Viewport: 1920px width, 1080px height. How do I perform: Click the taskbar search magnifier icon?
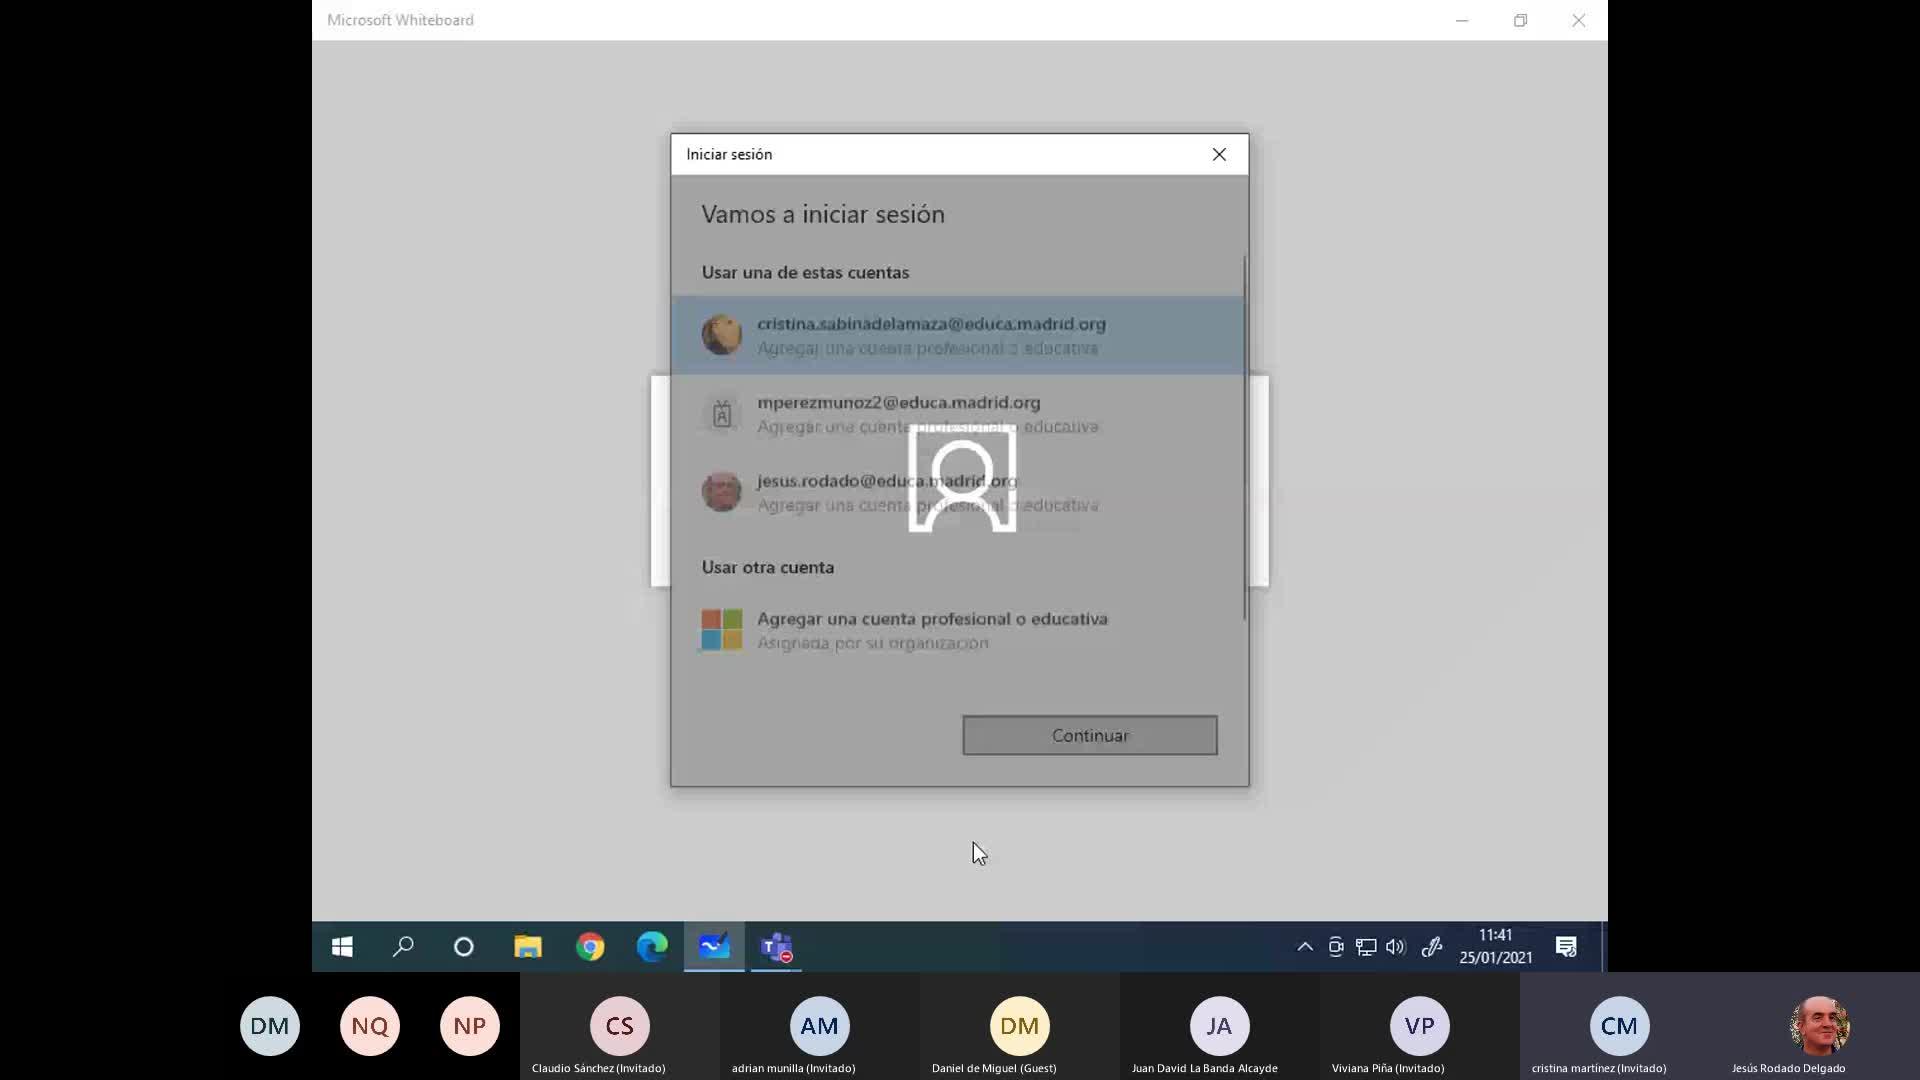403,947
